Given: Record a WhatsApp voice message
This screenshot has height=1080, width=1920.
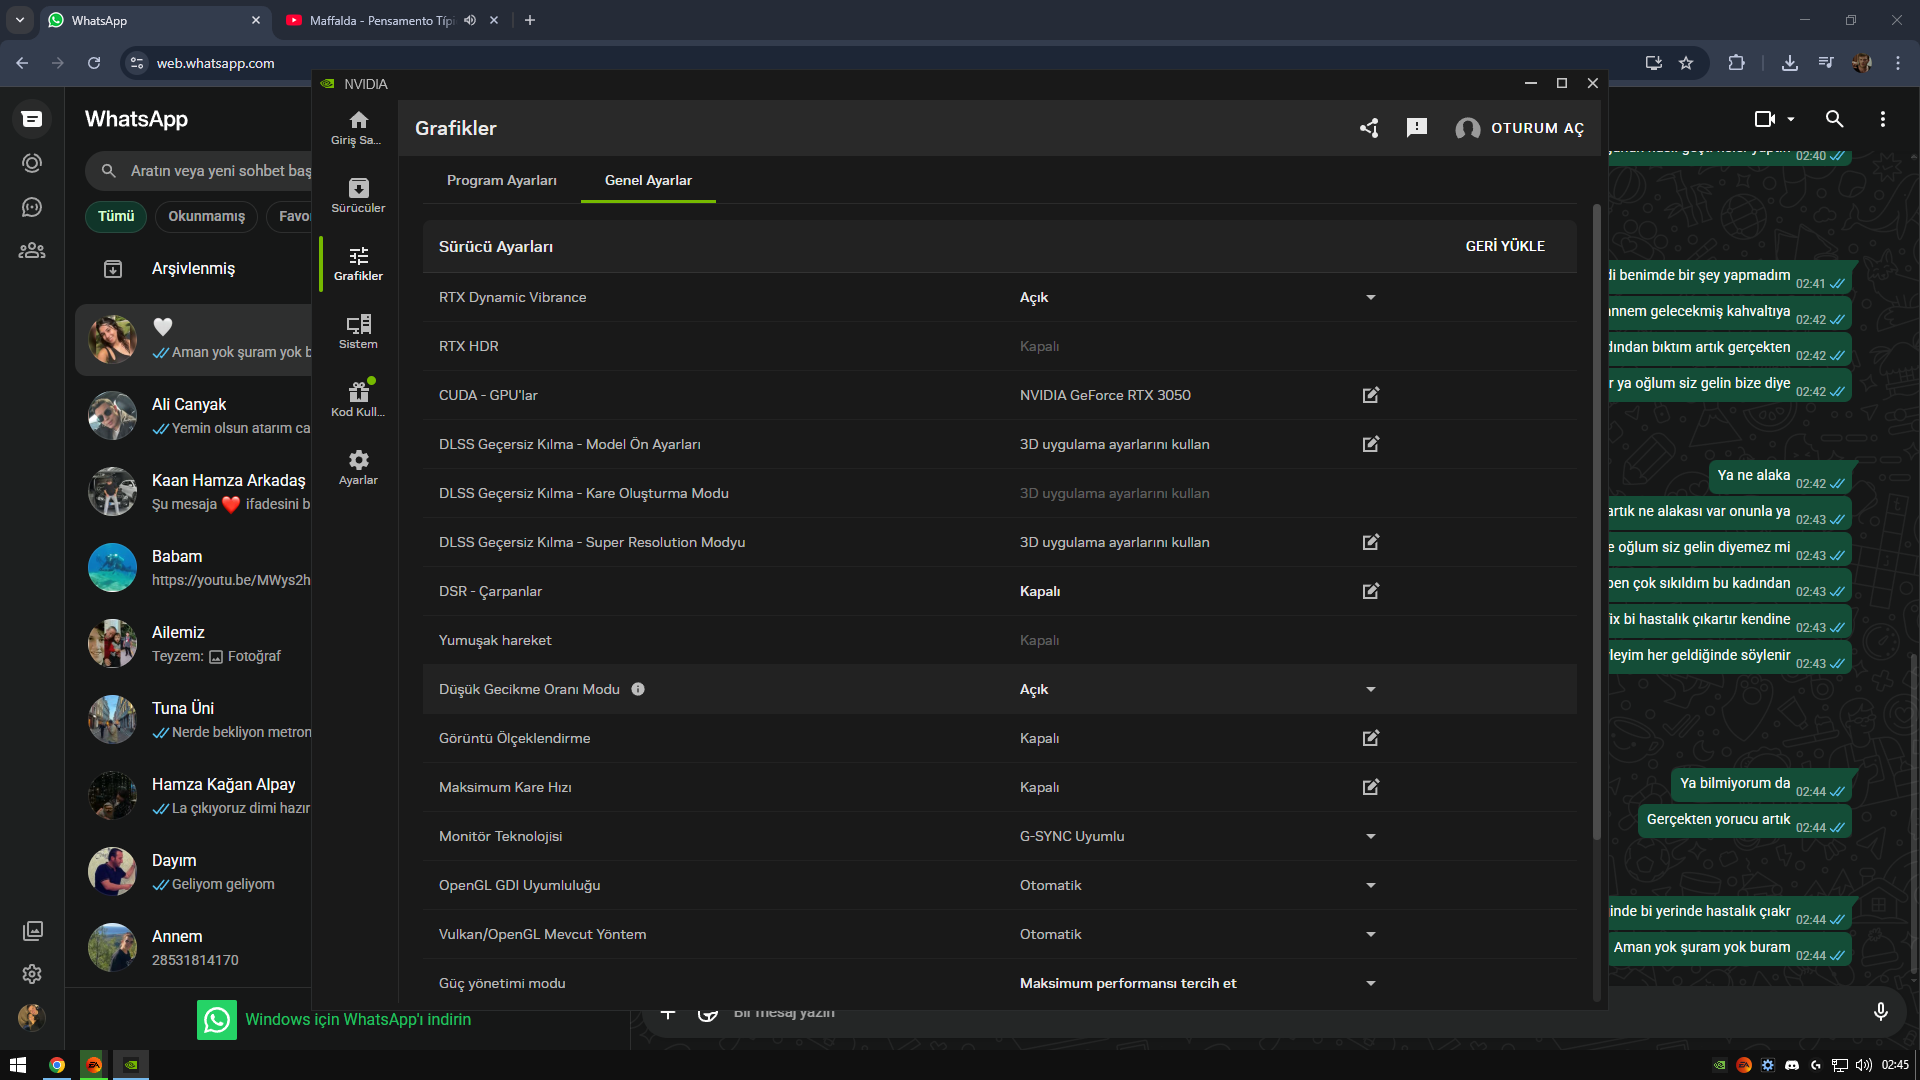Looking at the screenshot, I should point(1880,1012).
